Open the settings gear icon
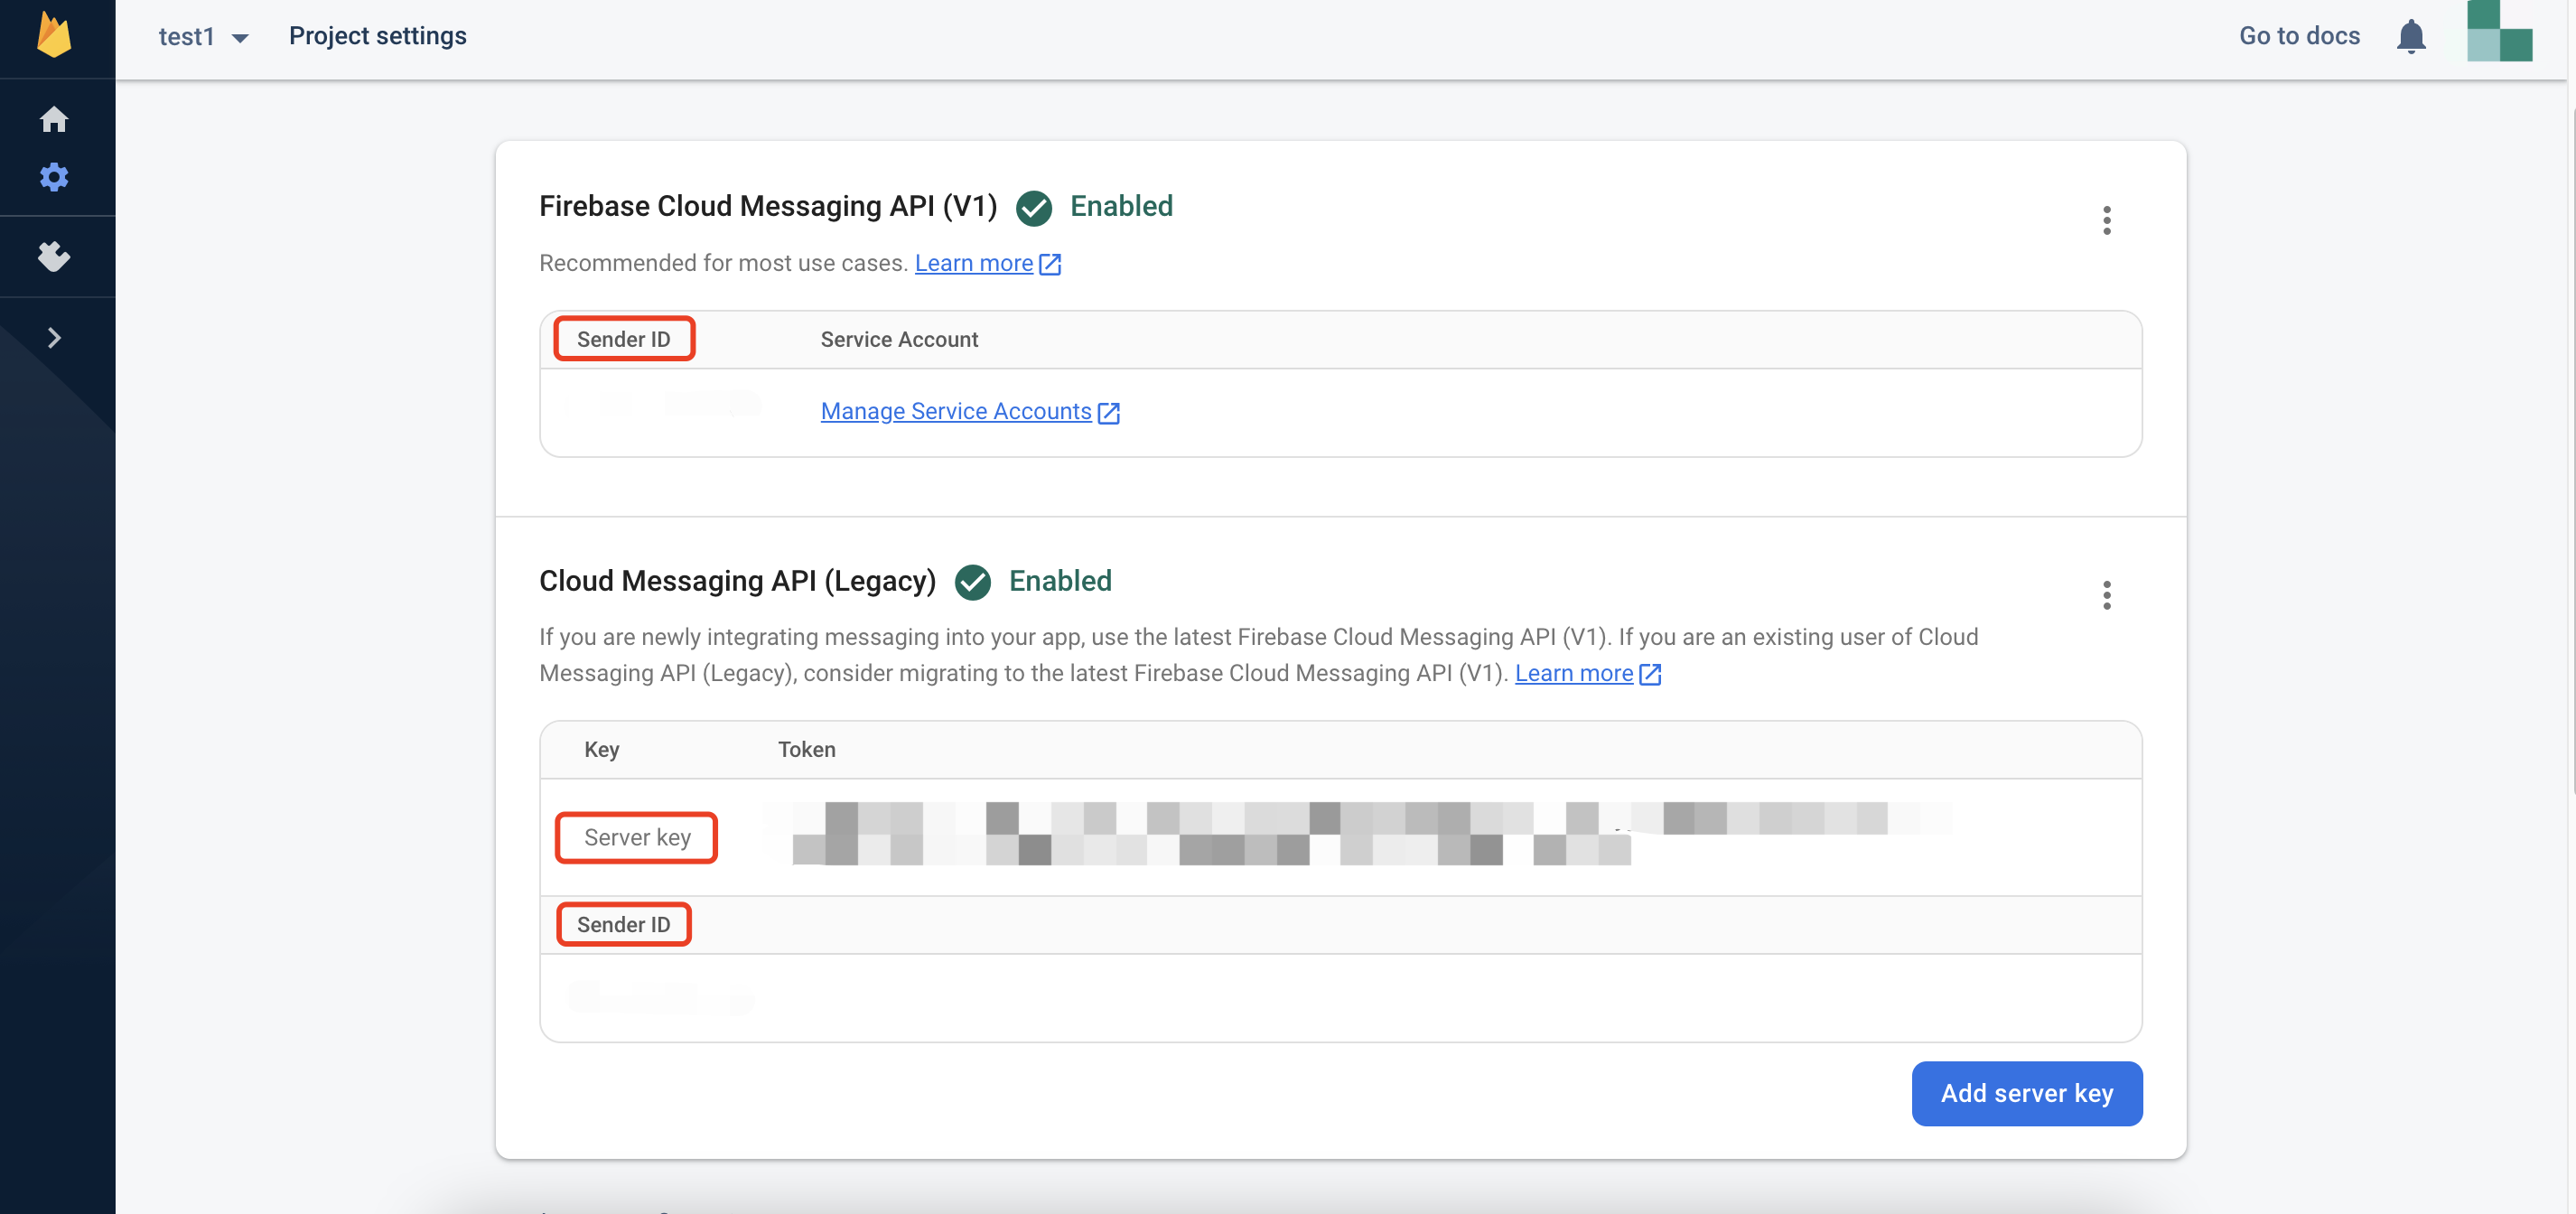Screen dimensions: 2576x1214 [x=54, y=177]
